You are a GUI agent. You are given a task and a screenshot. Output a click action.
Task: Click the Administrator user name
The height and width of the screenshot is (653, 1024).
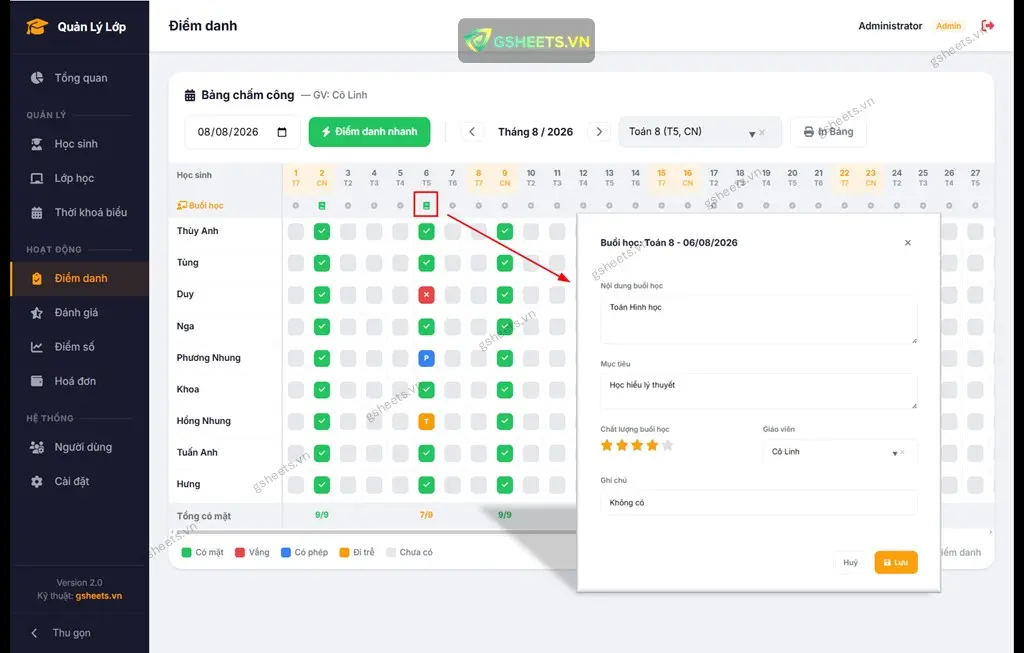click(x=890, y=26)
